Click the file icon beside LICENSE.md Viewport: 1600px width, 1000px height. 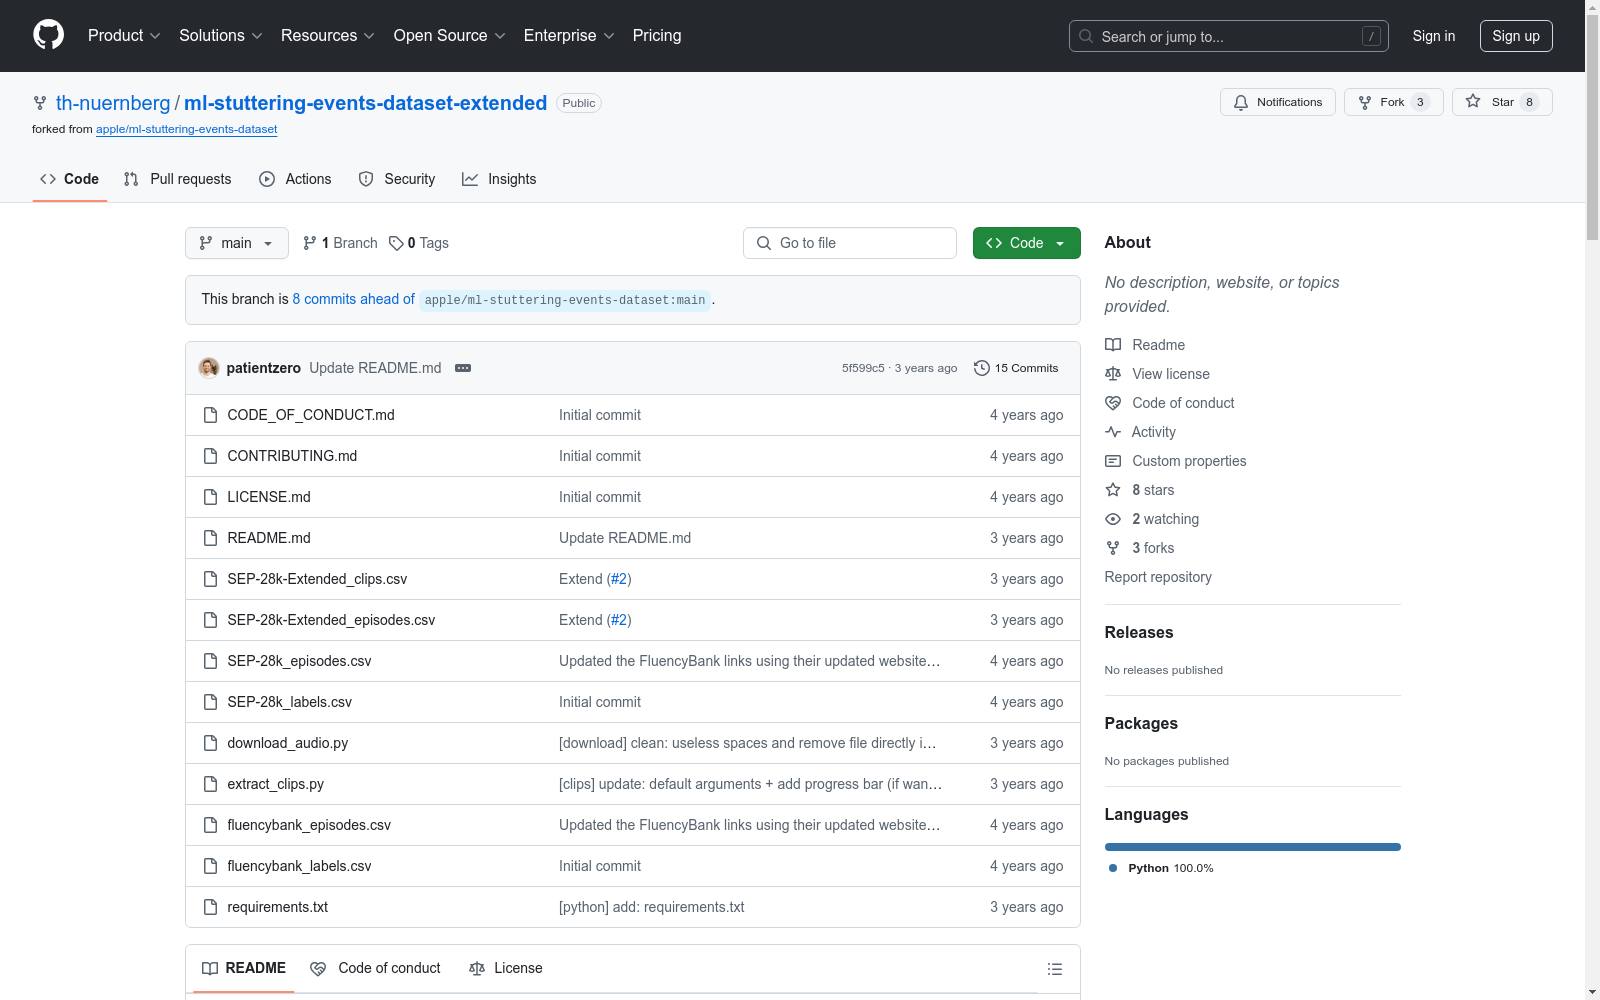coord(210,497)
